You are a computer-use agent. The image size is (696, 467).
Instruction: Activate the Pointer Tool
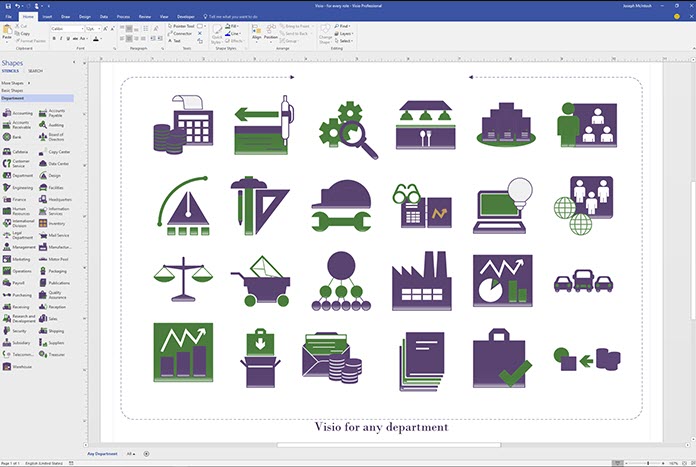181,26
